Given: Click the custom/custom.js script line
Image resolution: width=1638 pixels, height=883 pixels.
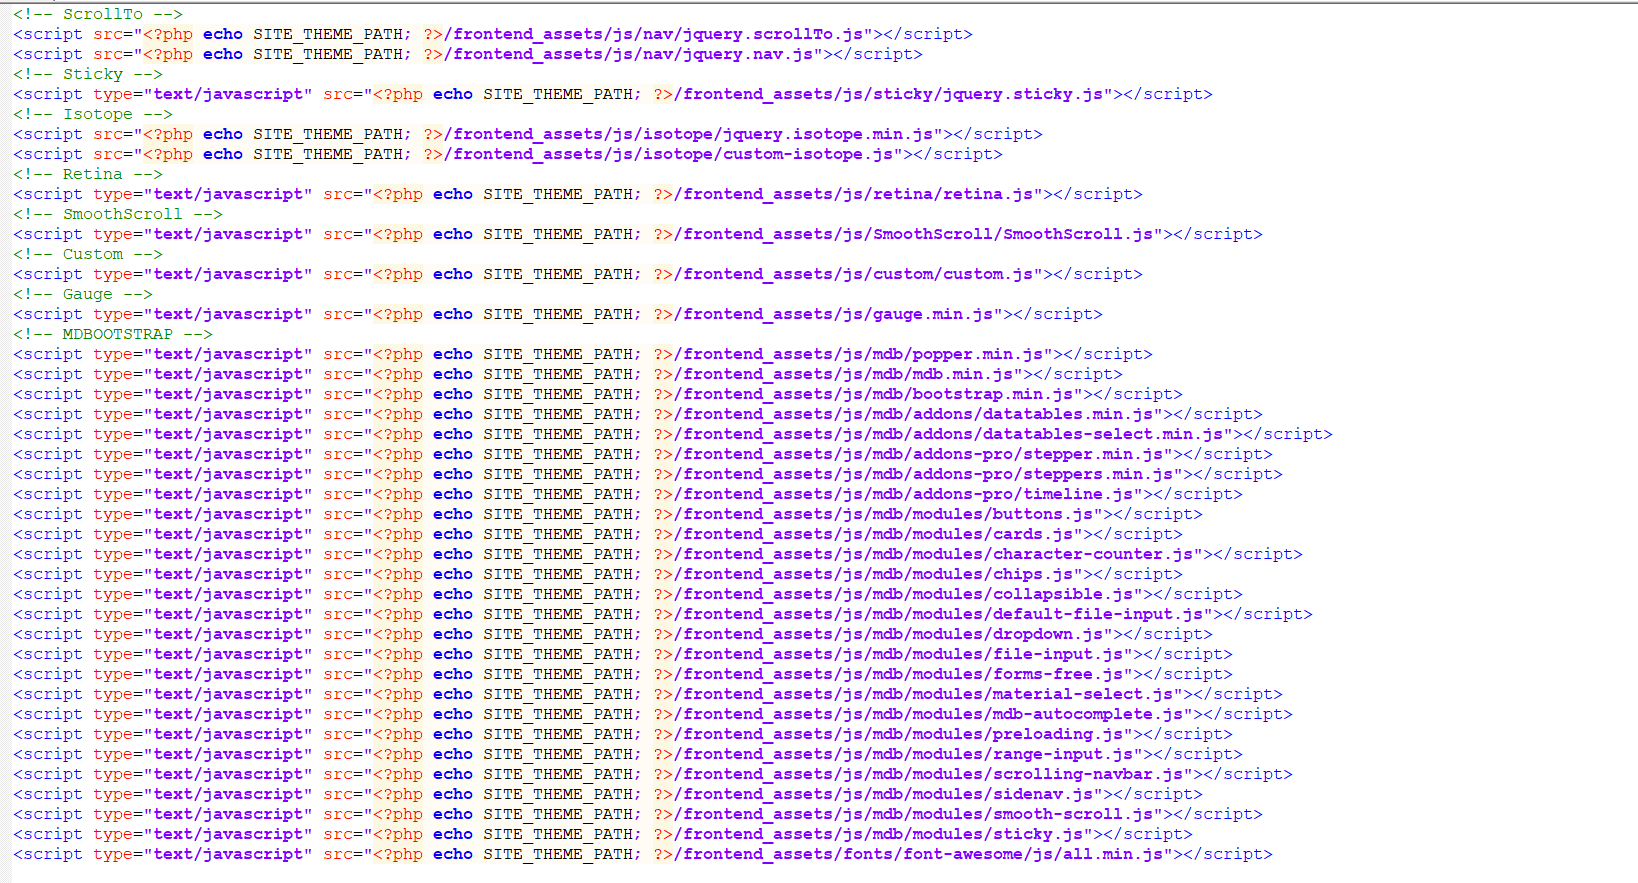Looking at the screenshot, I should click(x=578, y=274).
